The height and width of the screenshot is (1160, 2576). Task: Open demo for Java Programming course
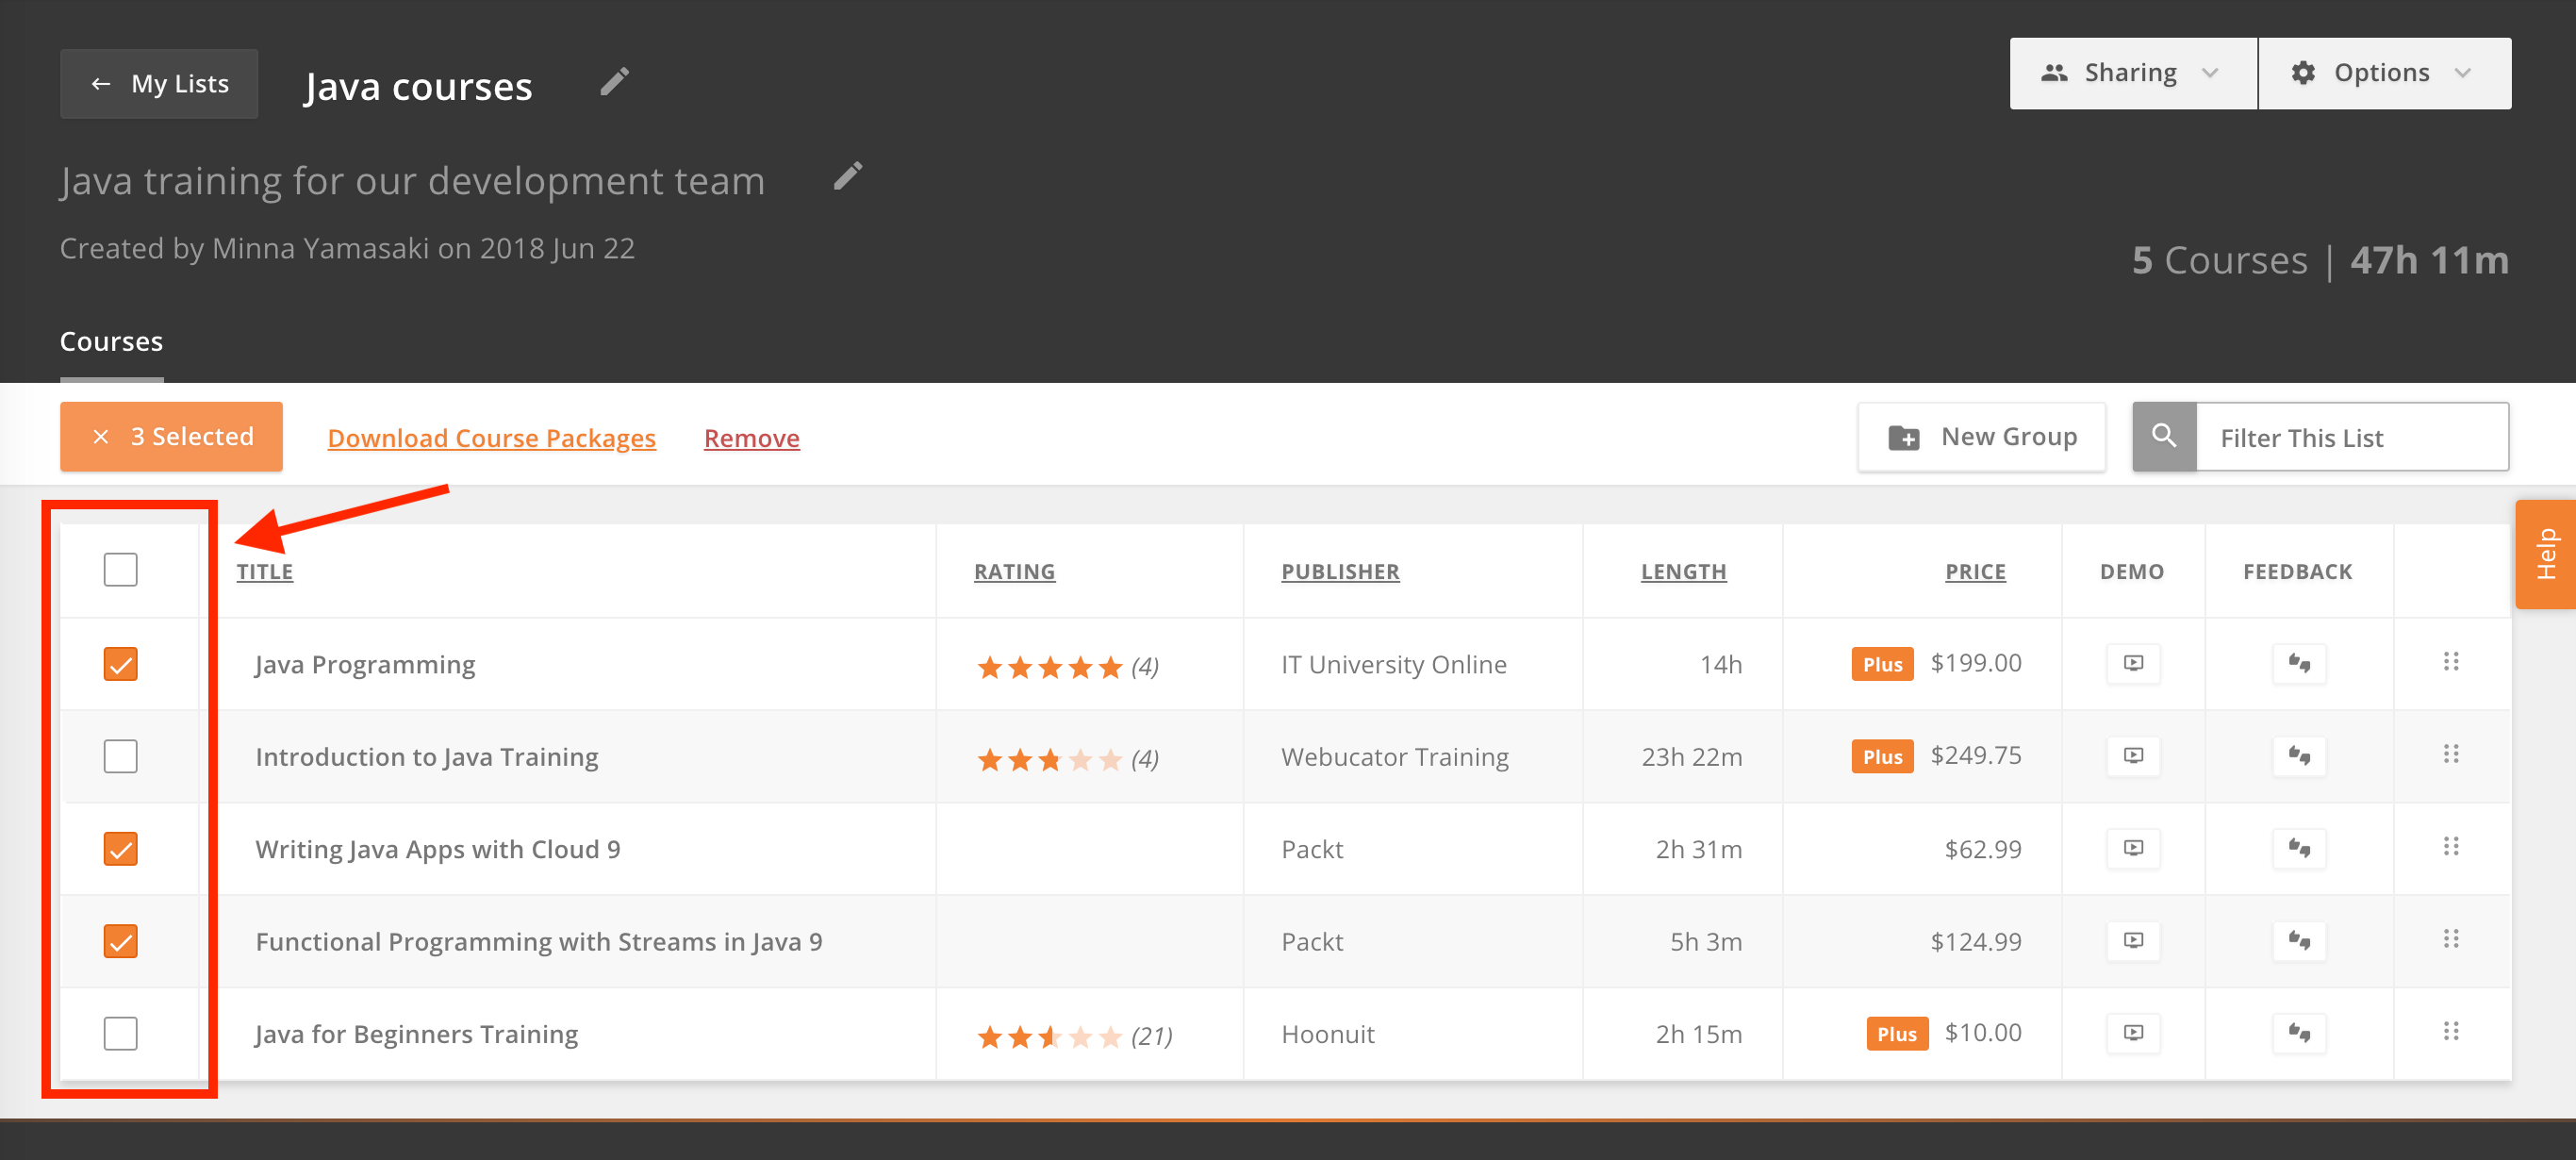2132,664
